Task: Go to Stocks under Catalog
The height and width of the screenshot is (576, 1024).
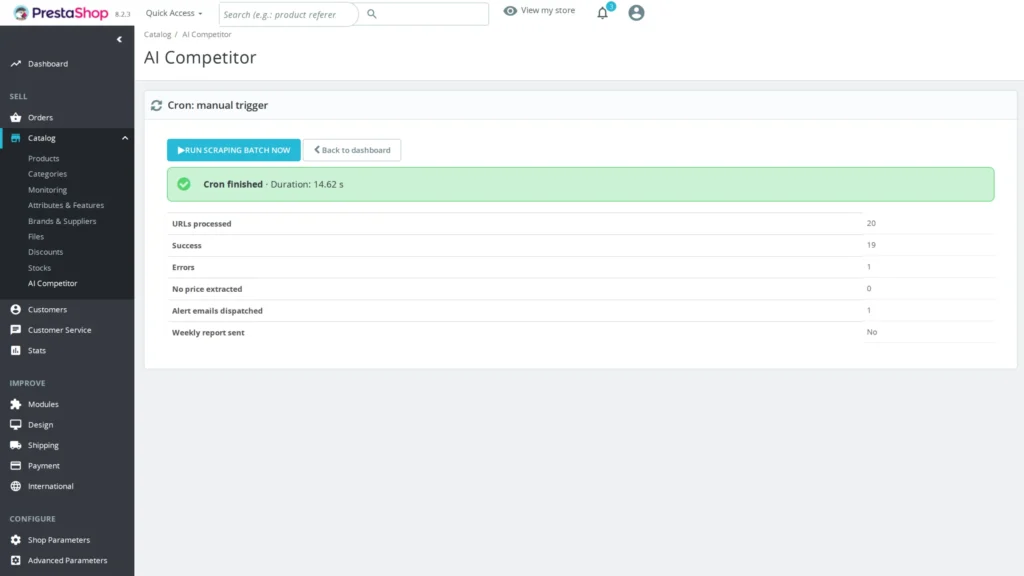Action: tap(39, 268)
